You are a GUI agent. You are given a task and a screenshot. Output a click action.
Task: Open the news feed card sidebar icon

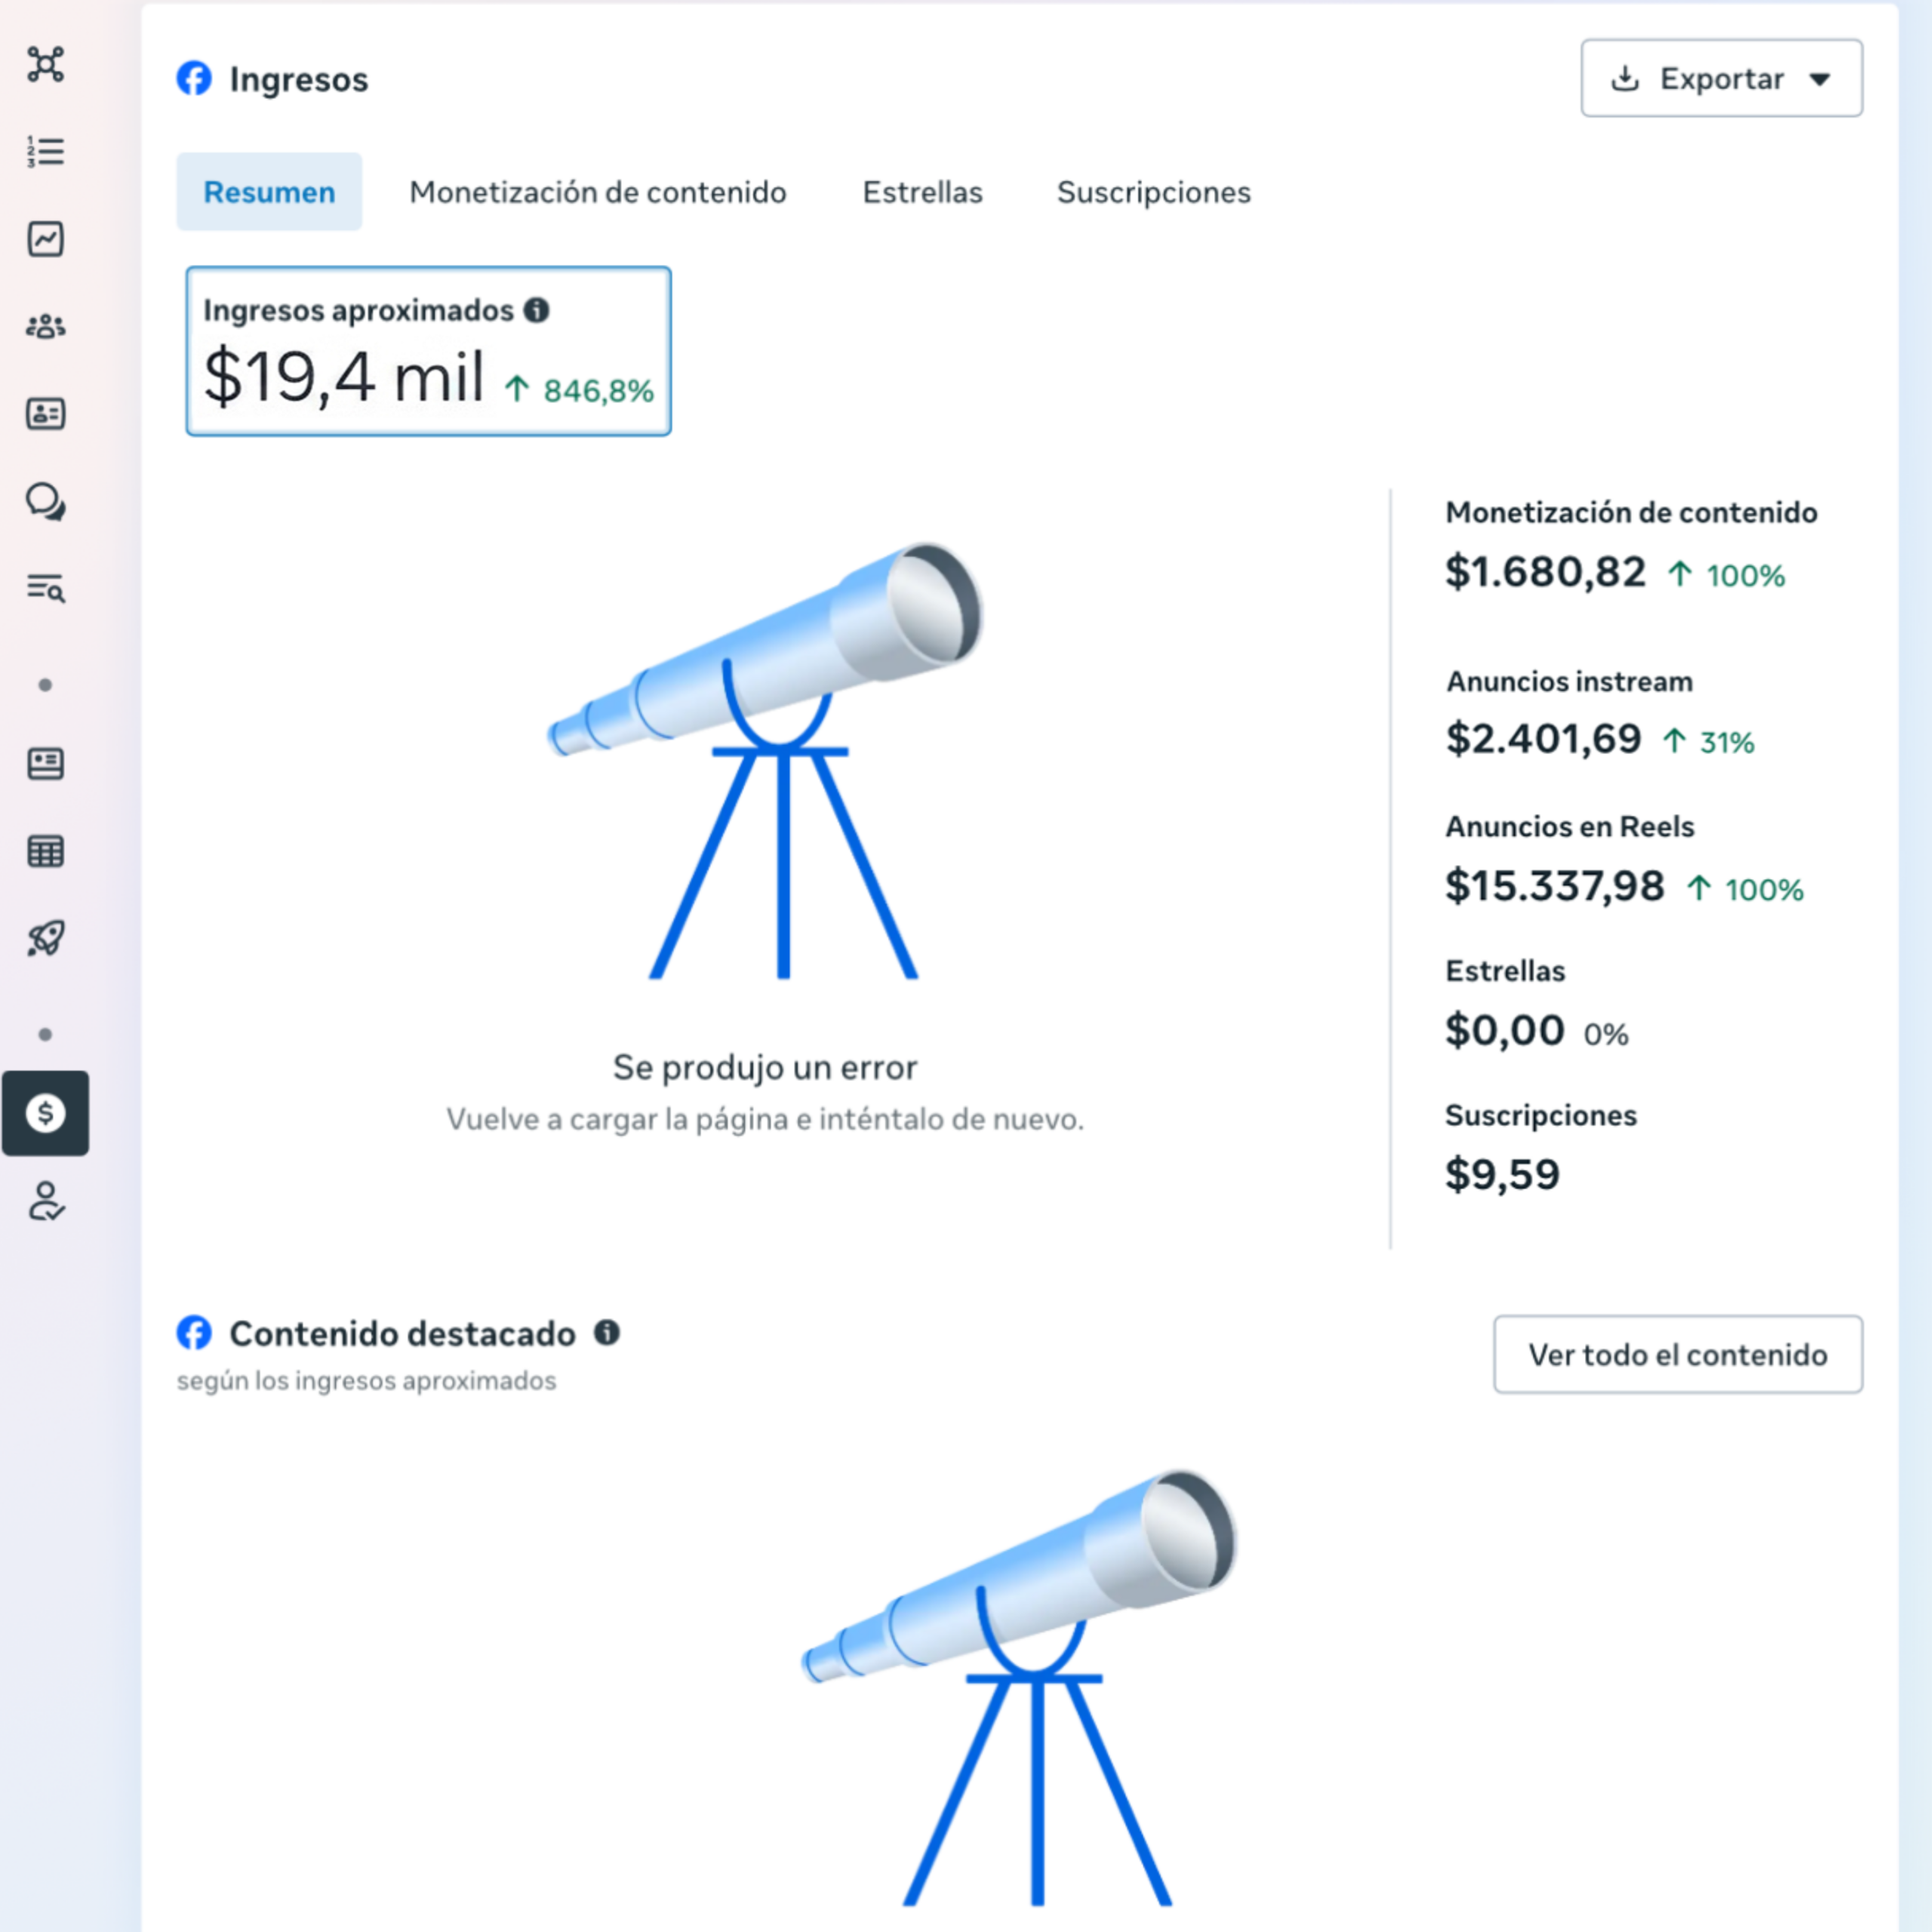[45, 763]
